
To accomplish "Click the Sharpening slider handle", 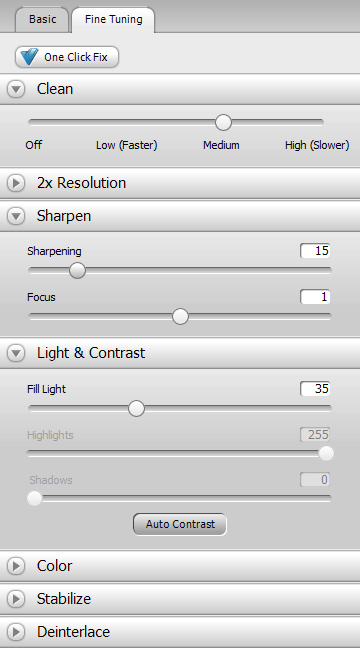I will coord(77,271).
